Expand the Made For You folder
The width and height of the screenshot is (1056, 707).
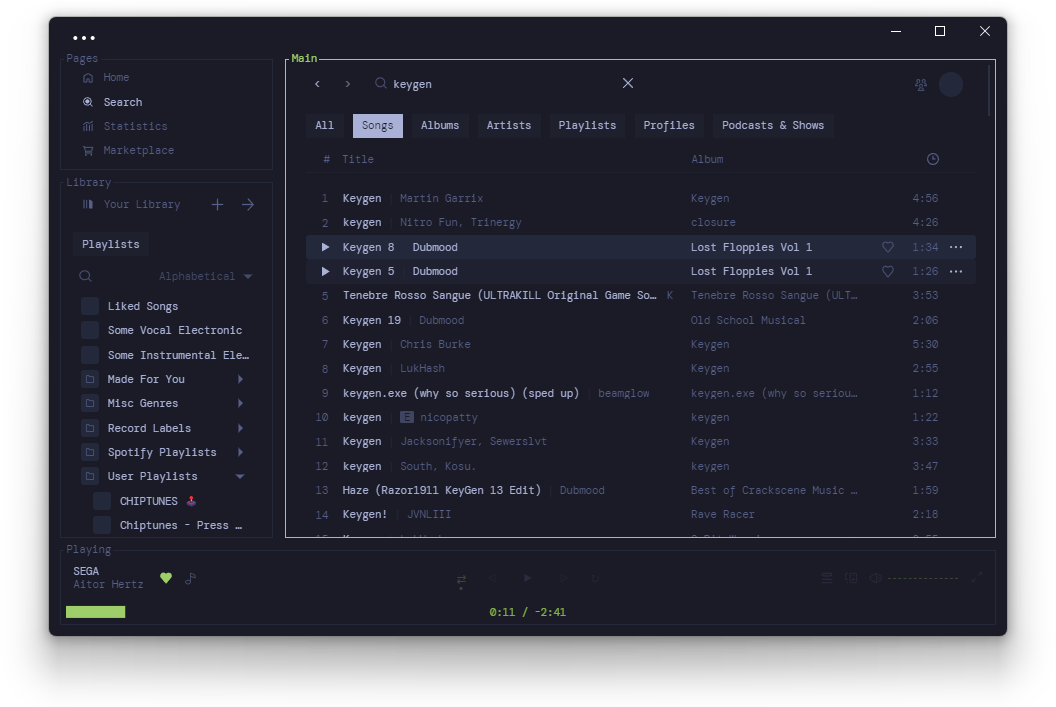pyautogui.click(x=240, y=379)
